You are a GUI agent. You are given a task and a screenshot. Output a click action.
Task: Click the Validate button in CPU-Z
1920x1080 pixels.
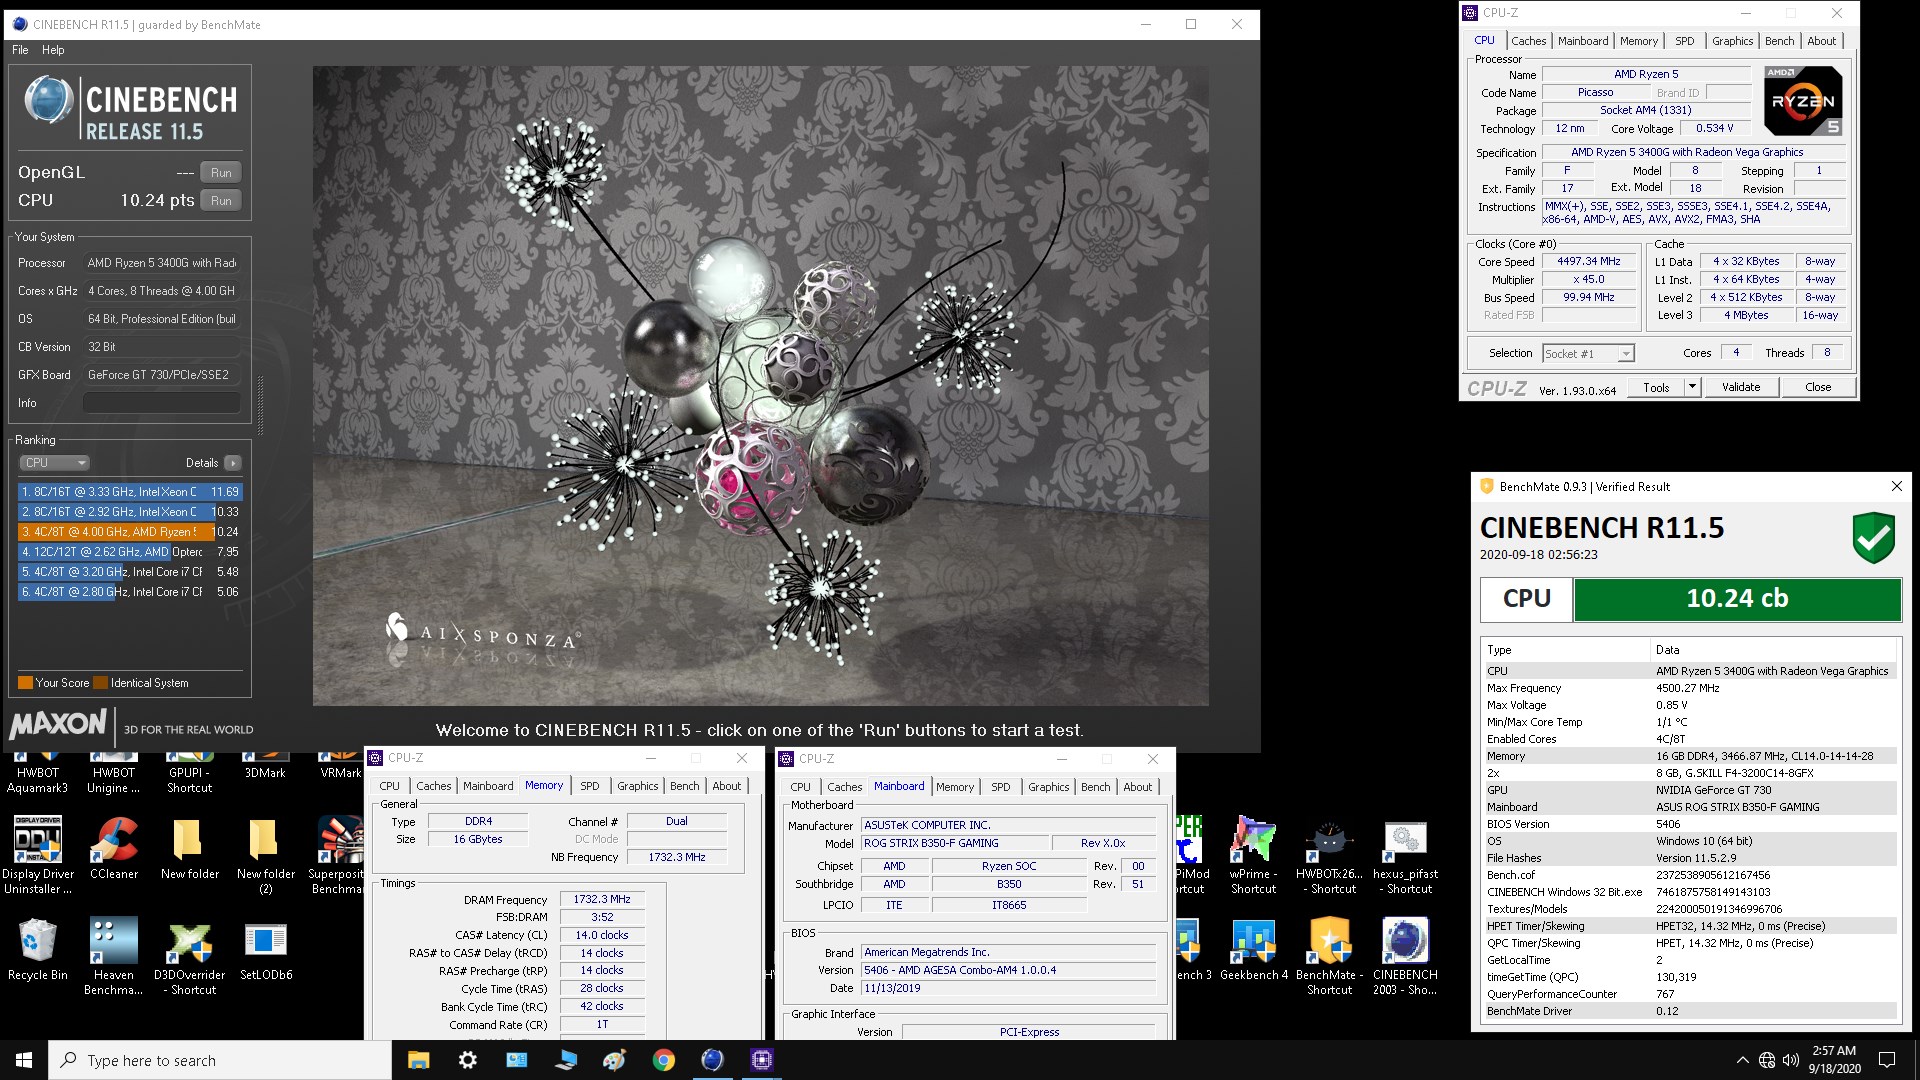tap(1740, 387)
